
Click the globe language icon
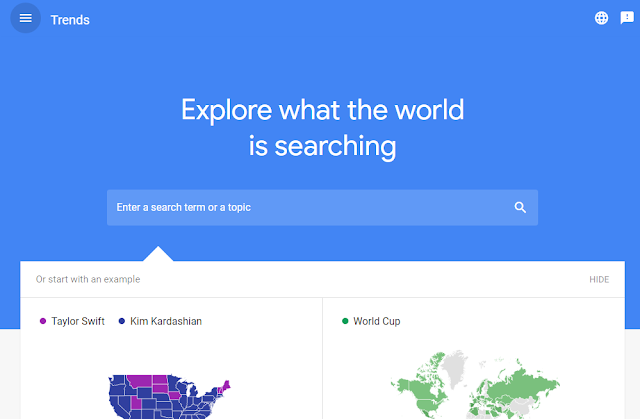[601, 18]
